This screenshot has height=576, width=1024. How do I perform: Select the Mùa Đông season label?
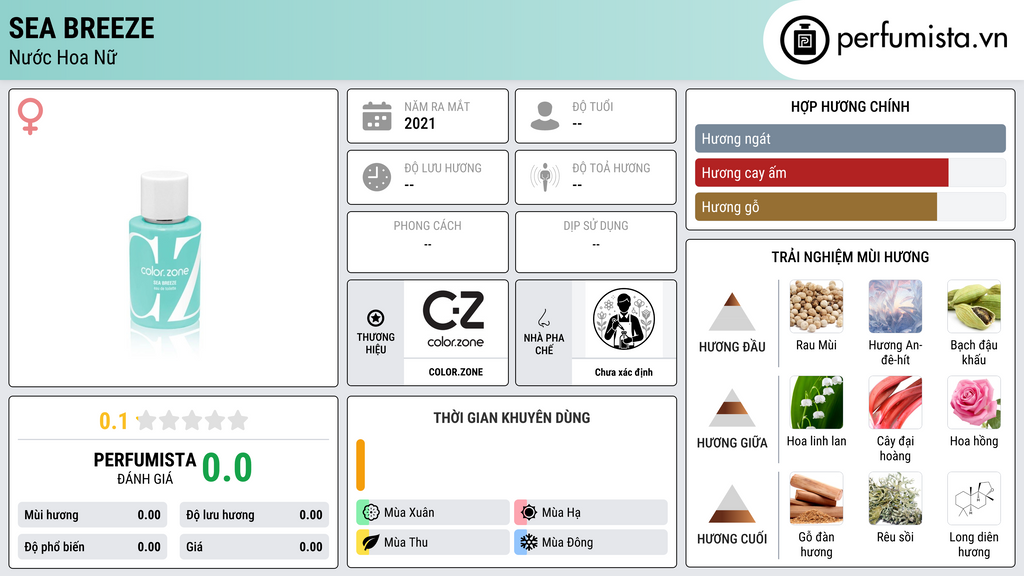[568, 543]
